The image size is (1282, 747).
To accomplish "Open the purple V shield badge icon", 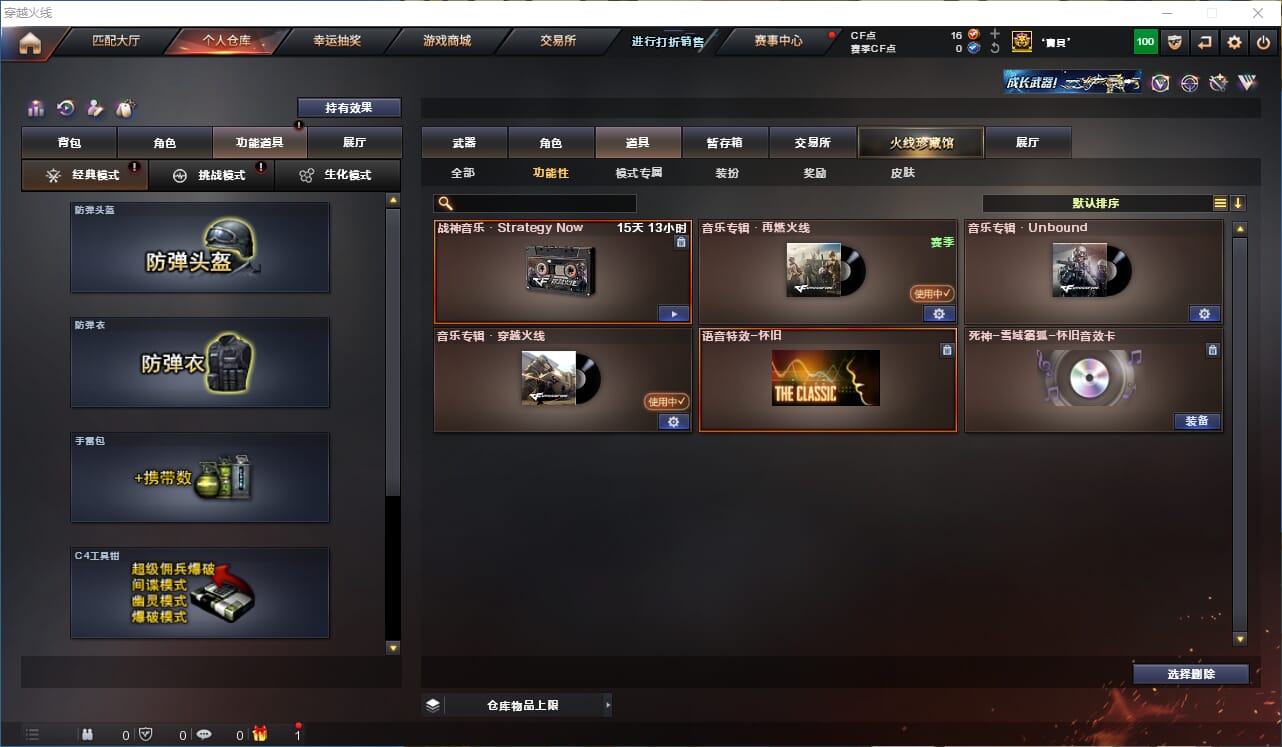I will coord(1160,83).
